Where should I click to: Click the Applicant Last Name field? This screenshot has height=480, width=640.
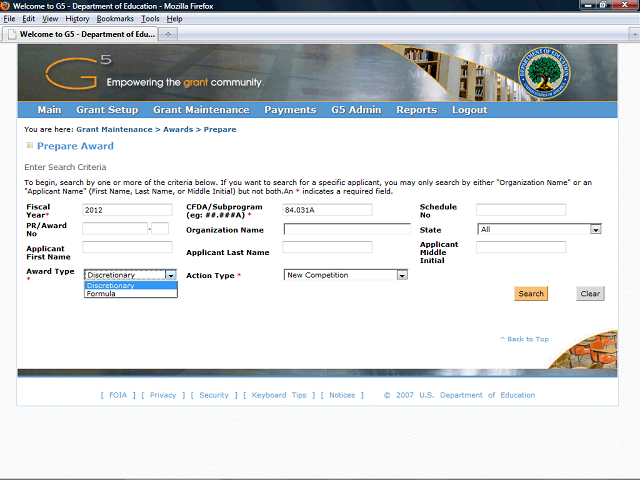pyautogui.click(x=327, y=247)
